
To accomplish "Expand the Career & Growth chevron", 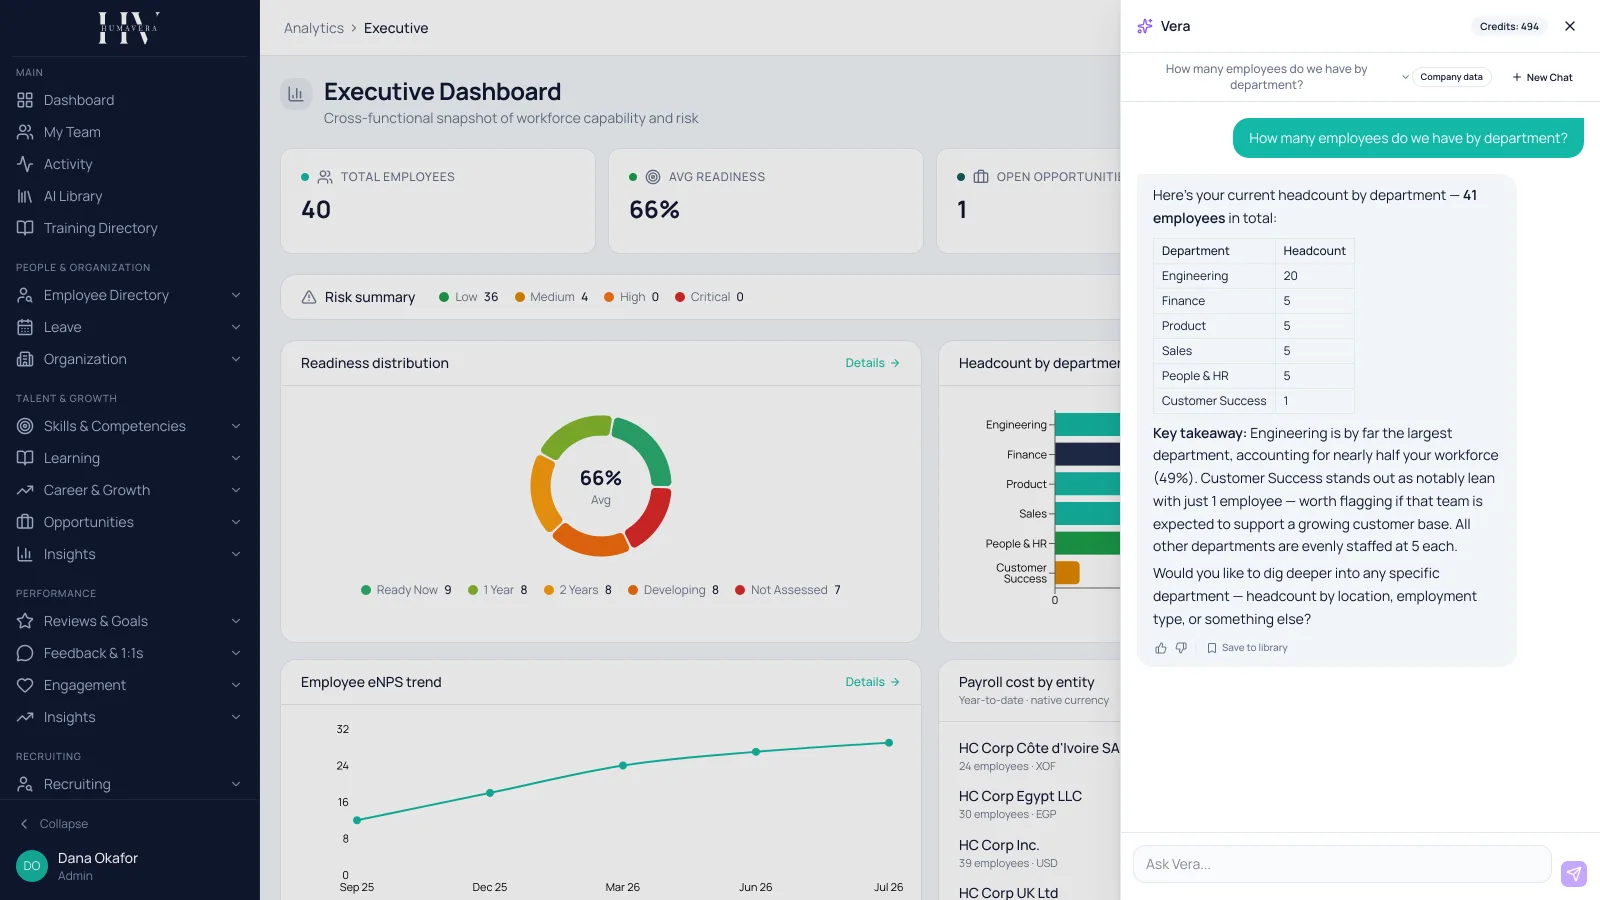I will [236, 490].
